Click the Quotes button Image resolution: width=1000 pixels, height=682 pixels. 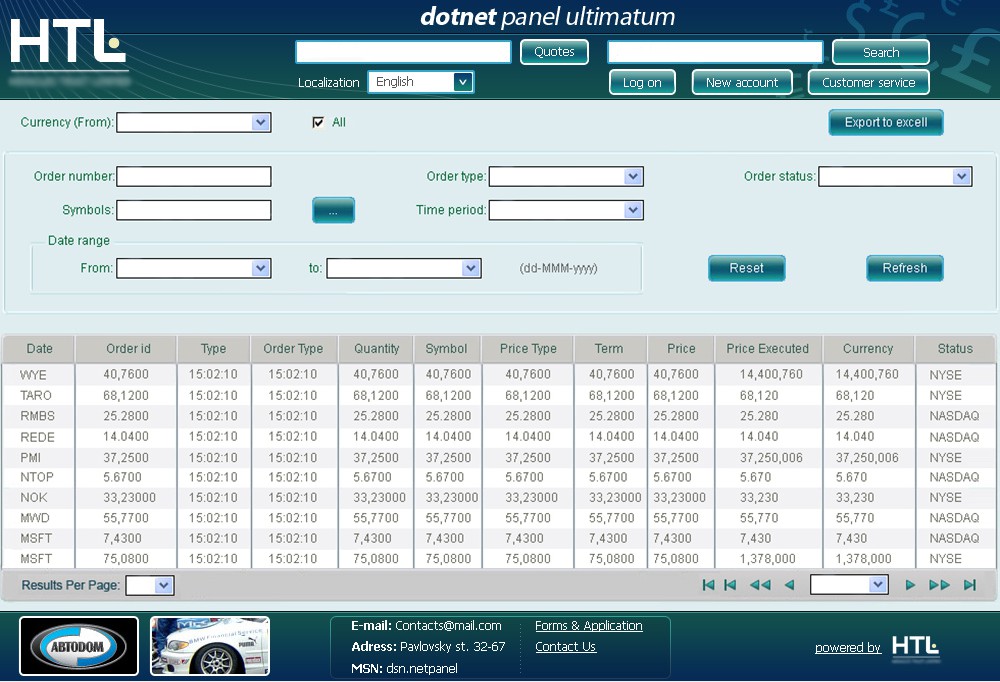tap(554, 52)
